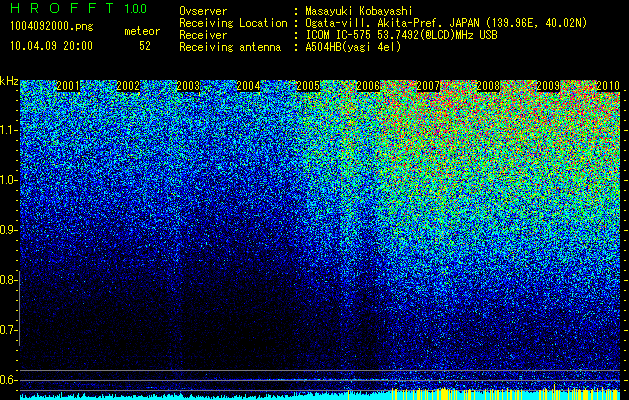The image size is (629, 400).
Task: Click the 0.6 frequency axis label
Action: tap(9, 380)
